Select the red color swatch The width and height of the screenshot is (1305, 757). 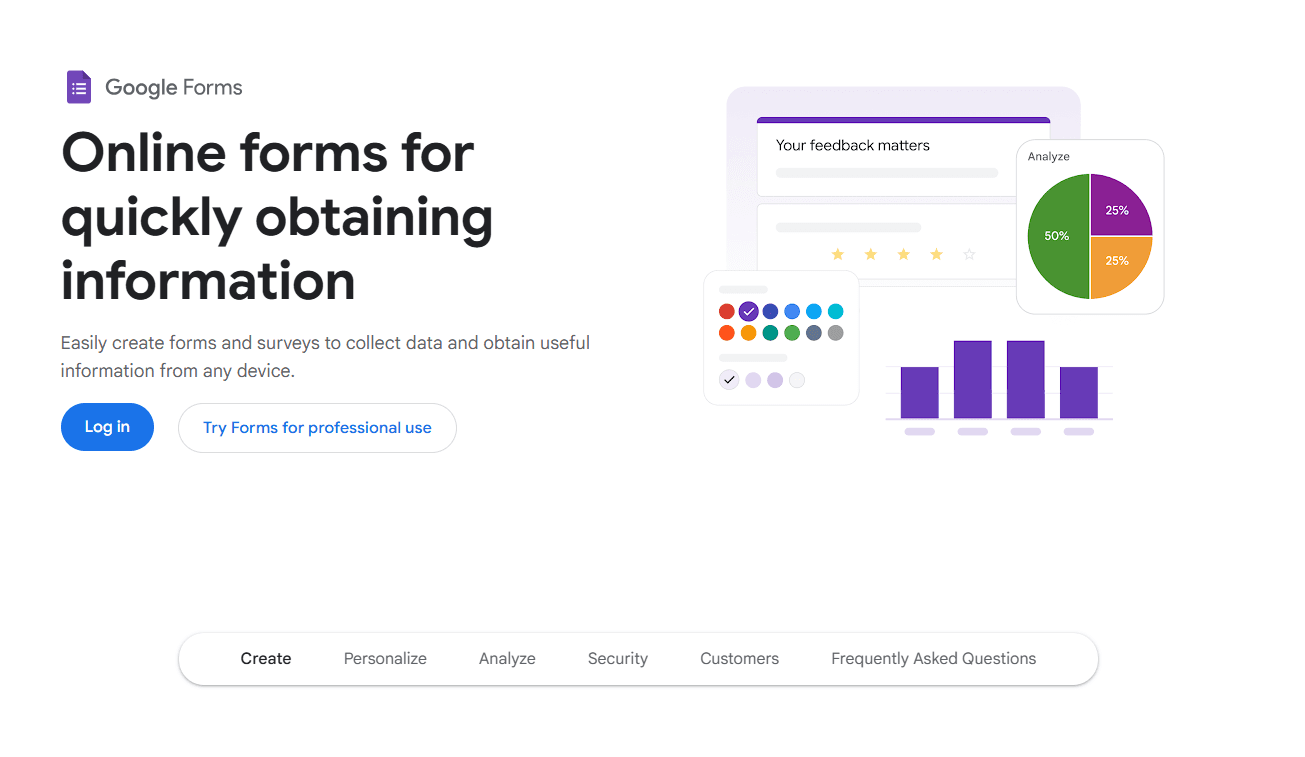coord(726,311)
